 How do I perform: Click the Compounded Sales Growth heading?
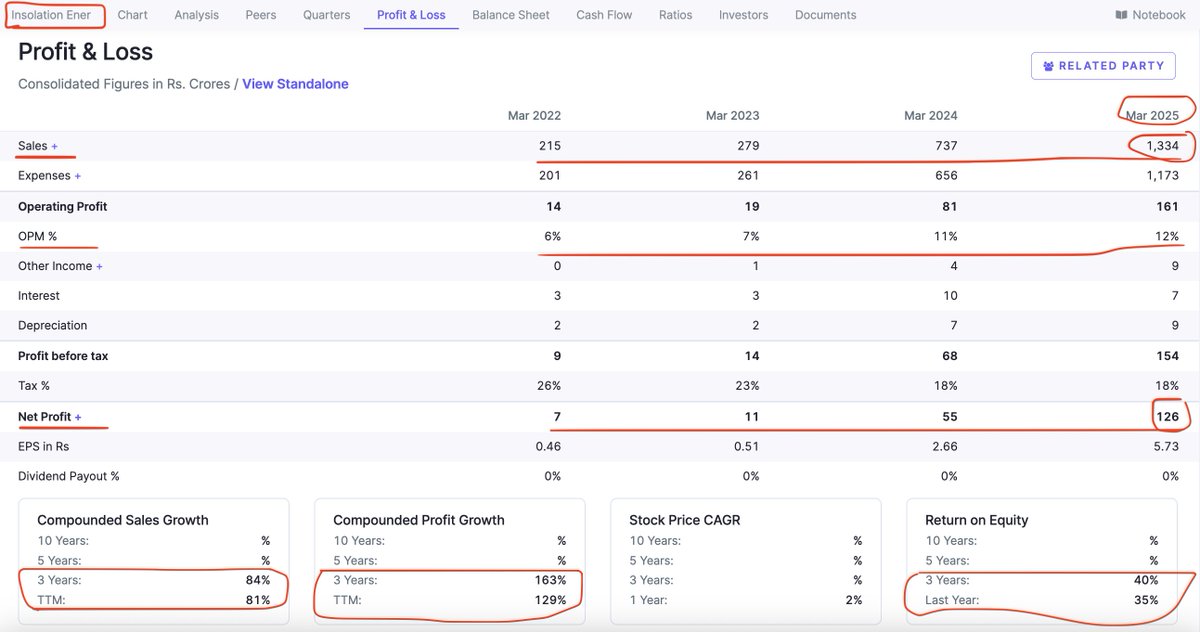[x=123, y=520]
